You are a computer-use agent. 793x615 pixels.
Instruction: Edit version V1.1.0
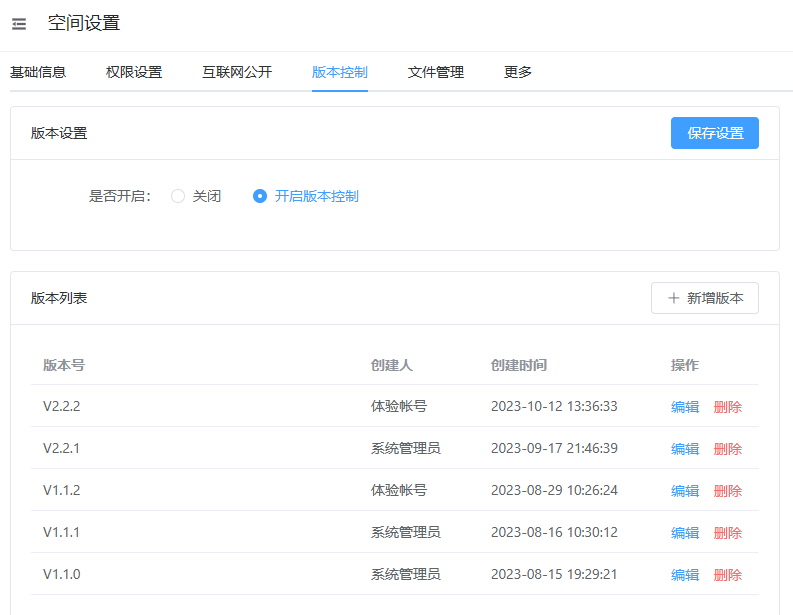coord(685,575)
